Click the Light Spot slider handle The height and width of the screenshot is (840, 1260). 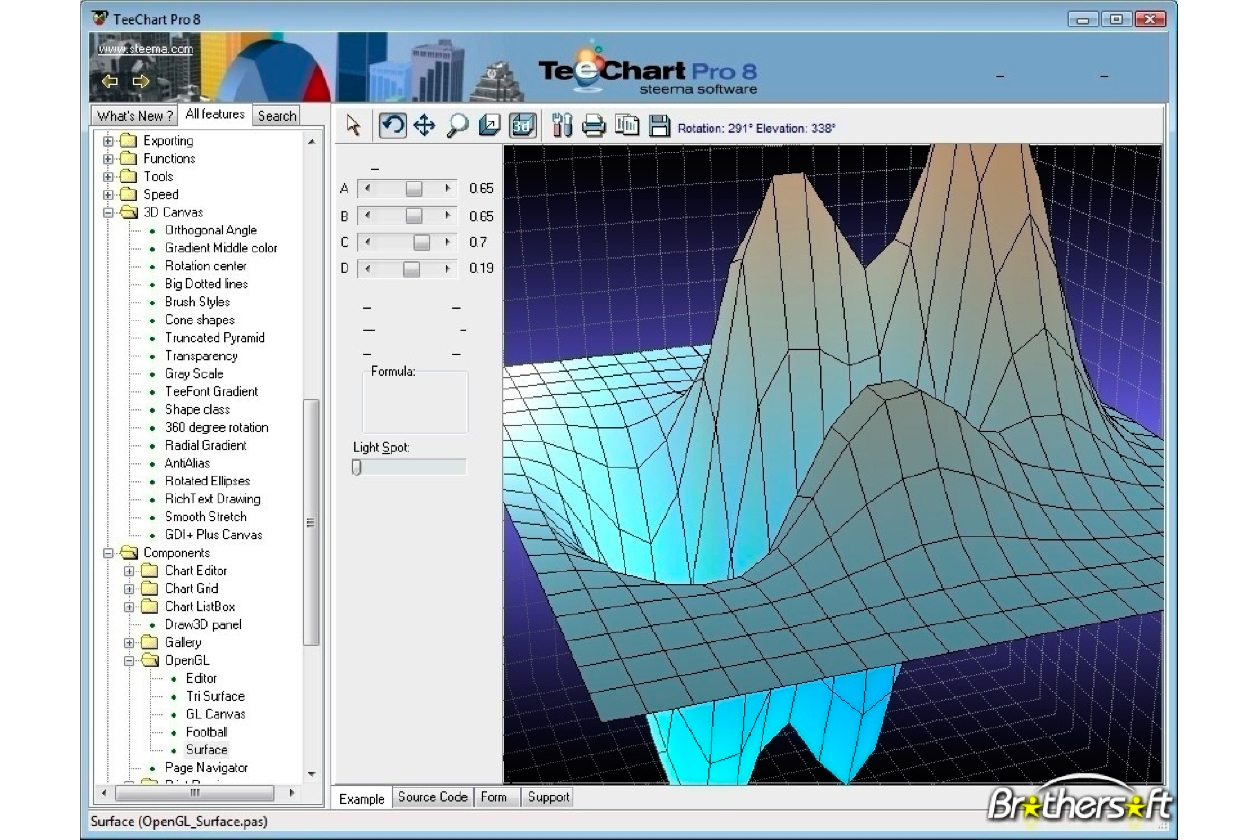[x=357, y=467]
